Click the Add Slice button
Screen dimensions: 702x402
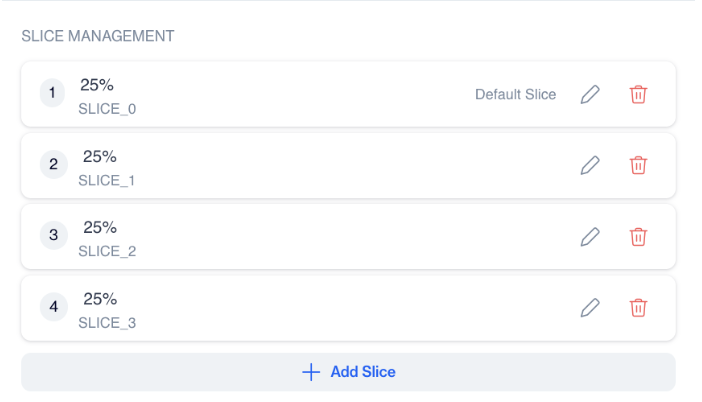(x=348, y=372)
